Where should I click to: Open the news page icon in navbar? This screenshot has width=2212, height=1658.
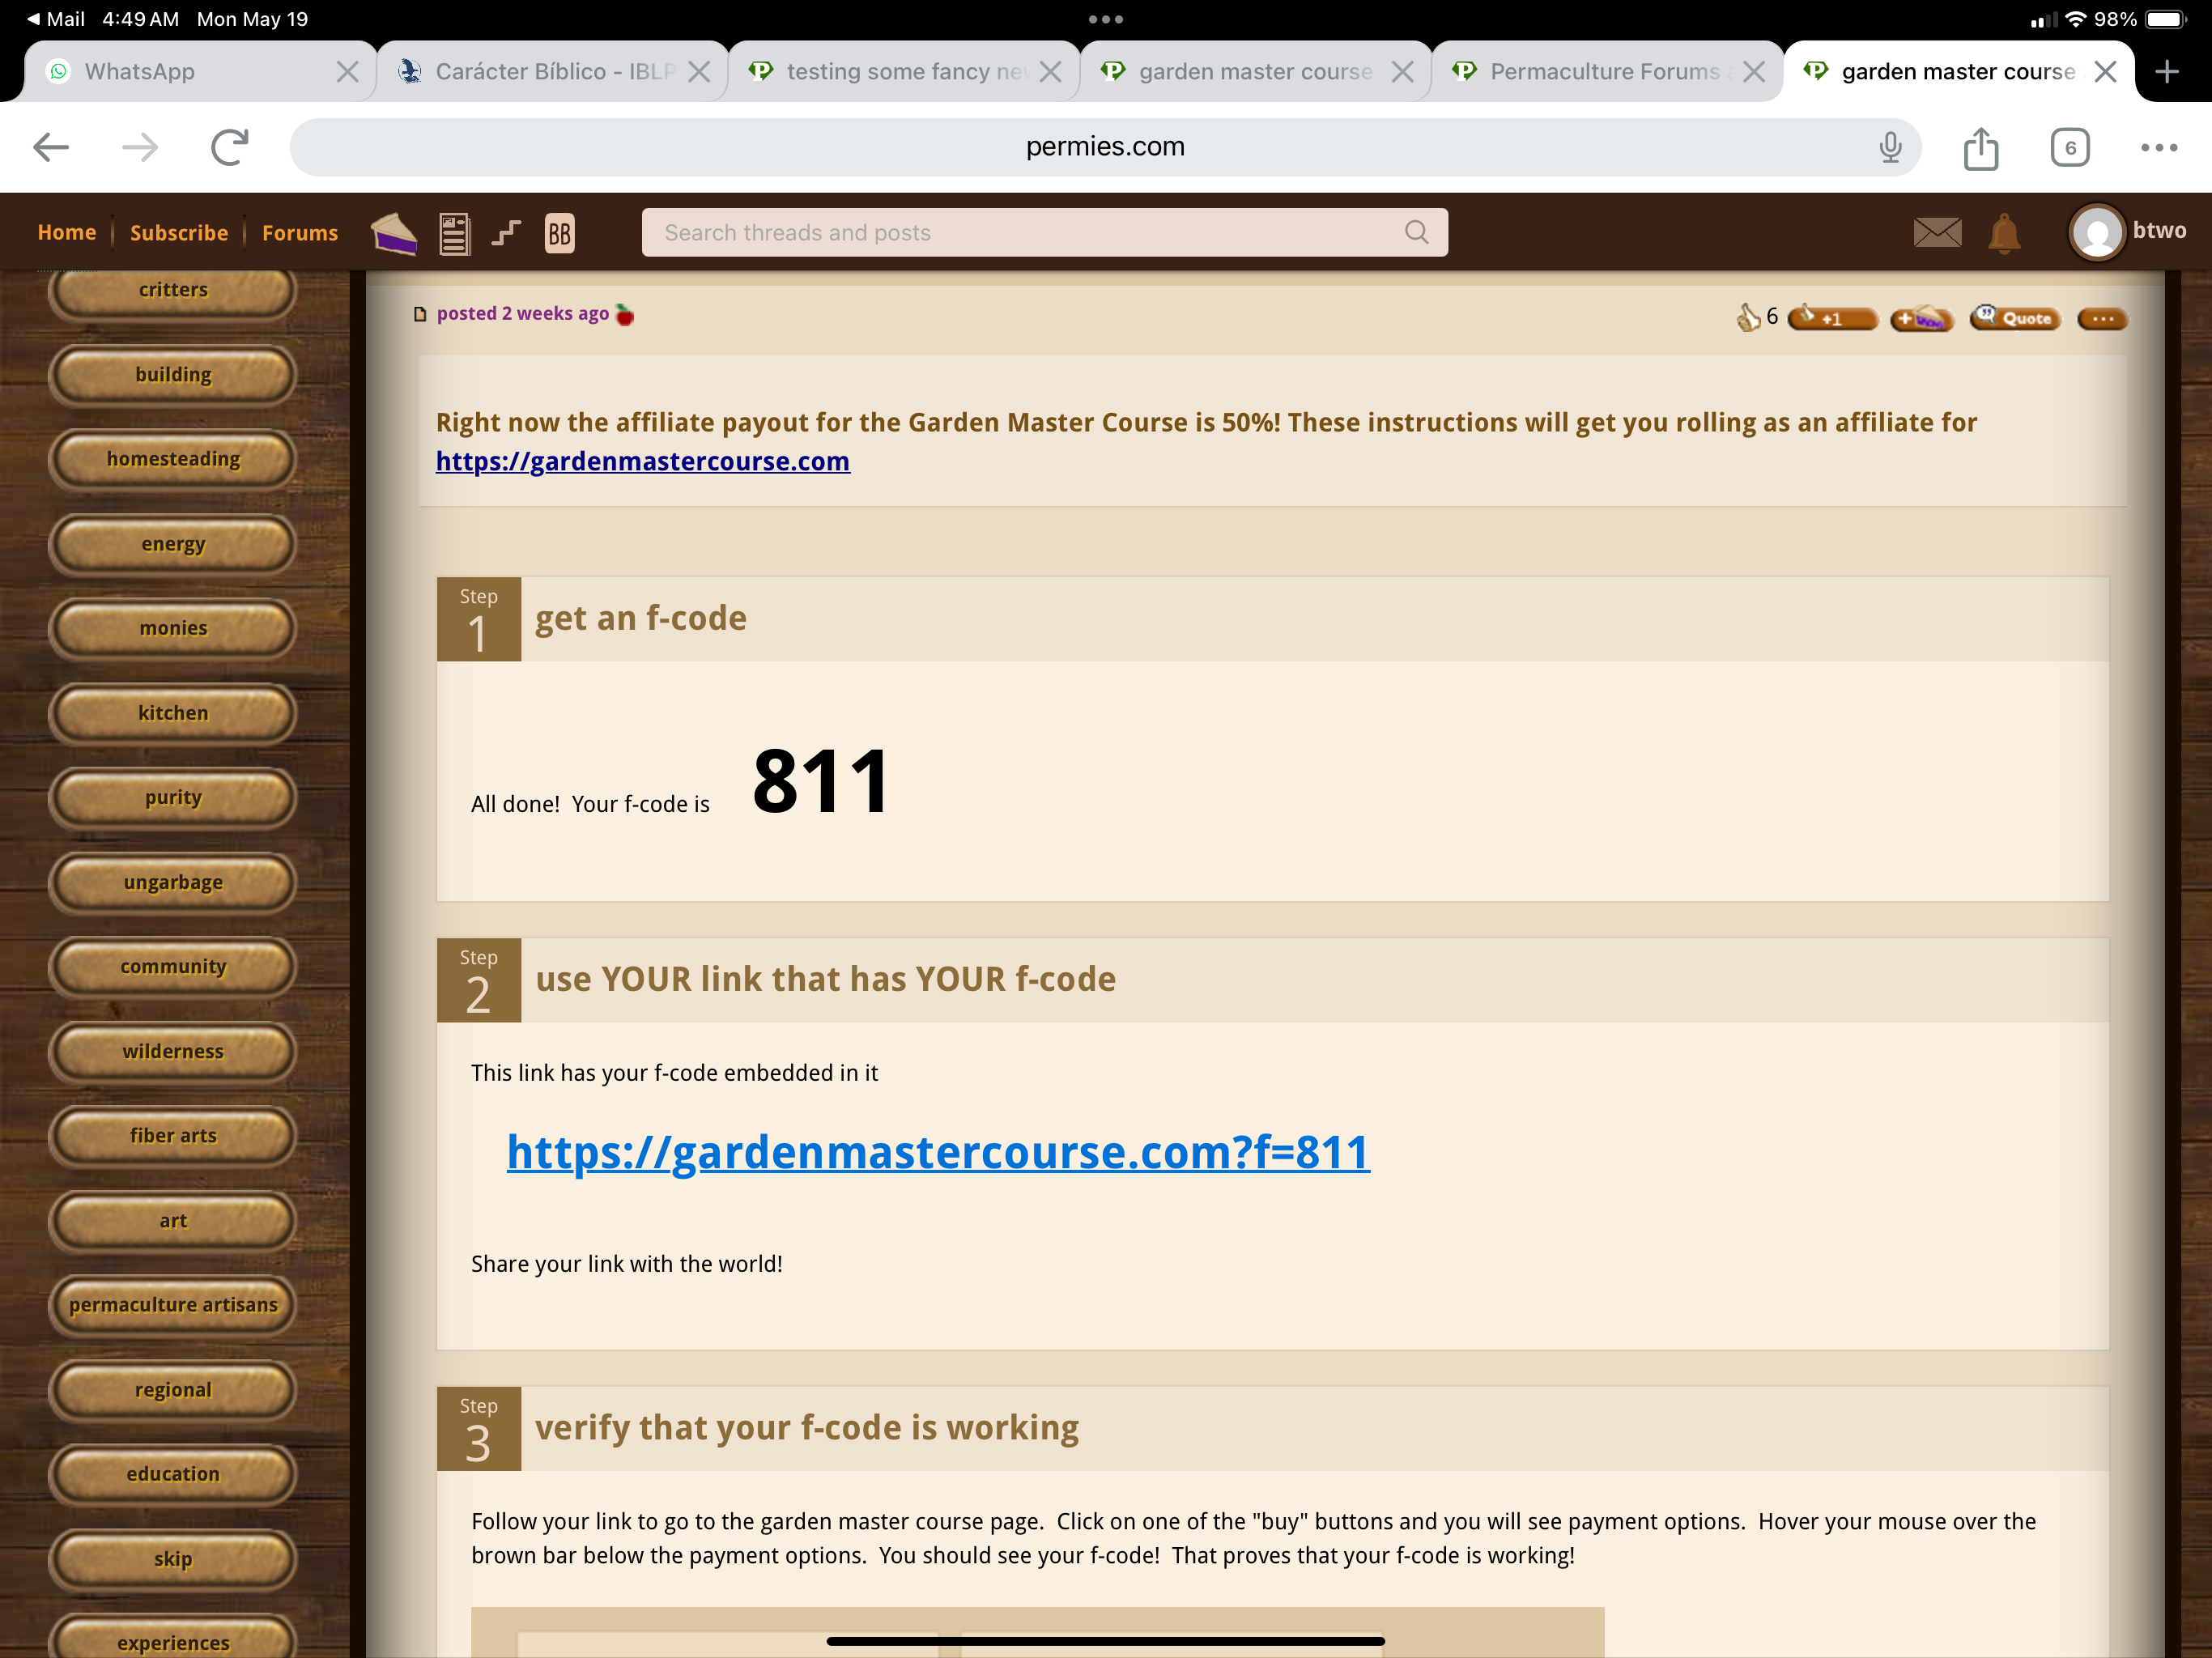(x=455, y=233)
